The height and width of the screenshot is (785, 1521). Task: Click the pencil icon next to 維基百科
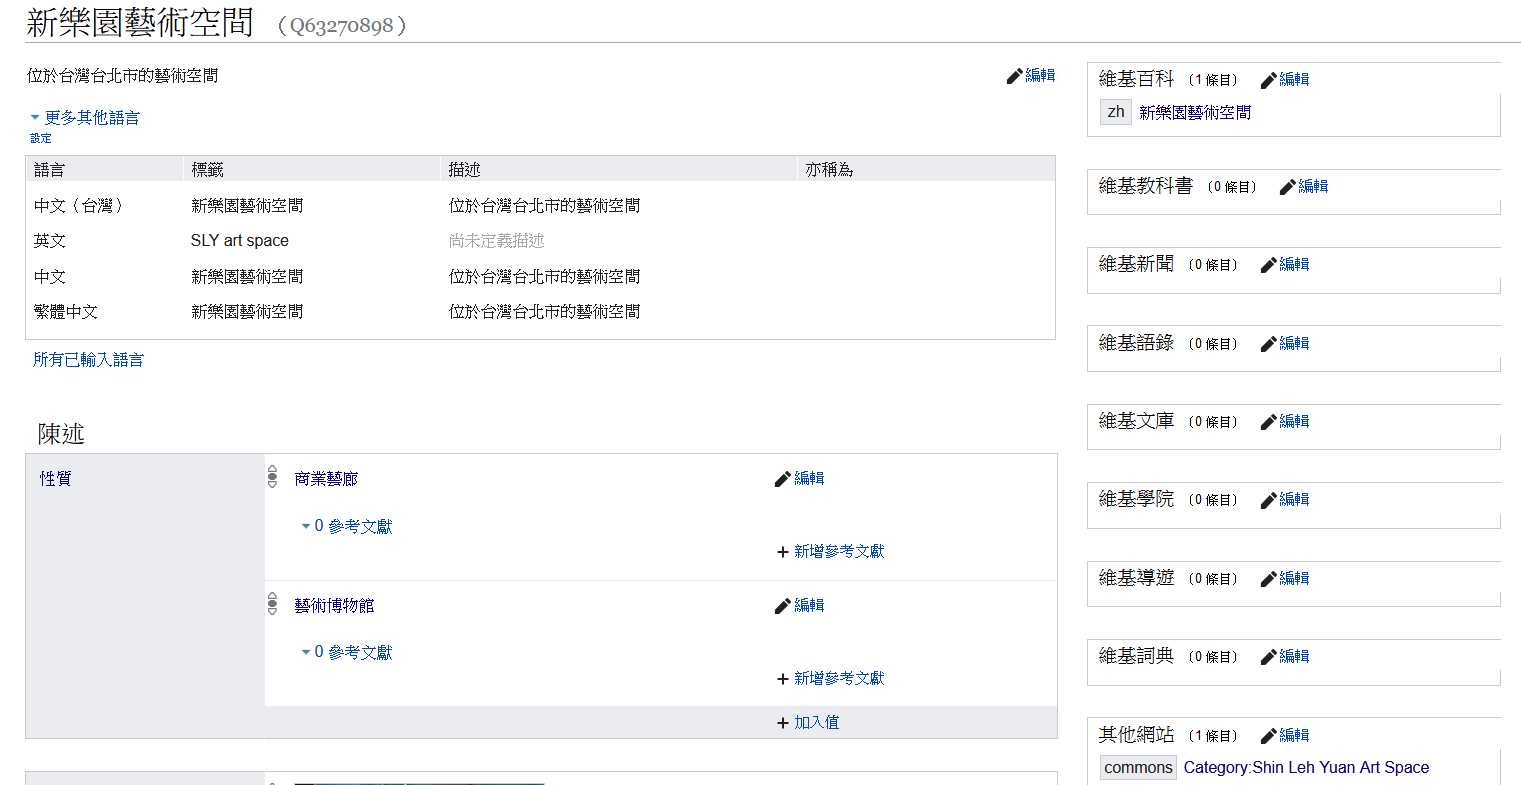click(x=1269, y=80)
